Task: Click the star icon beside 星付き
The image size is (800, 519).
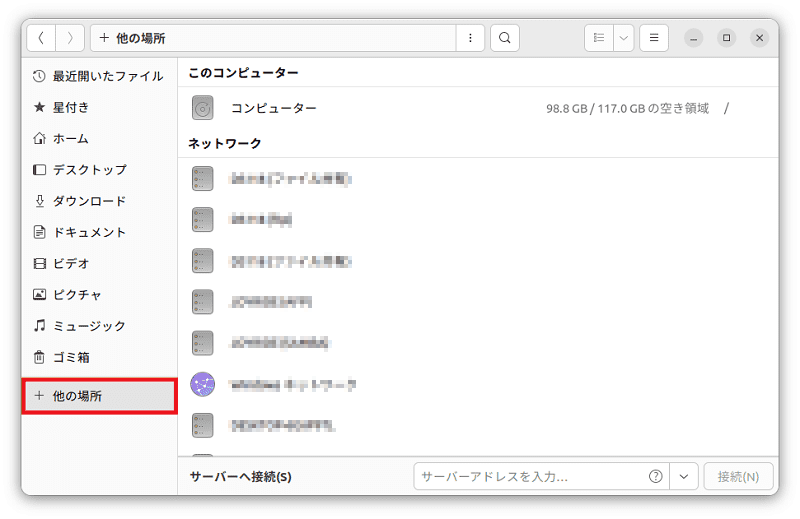Action: coord(39,107)
